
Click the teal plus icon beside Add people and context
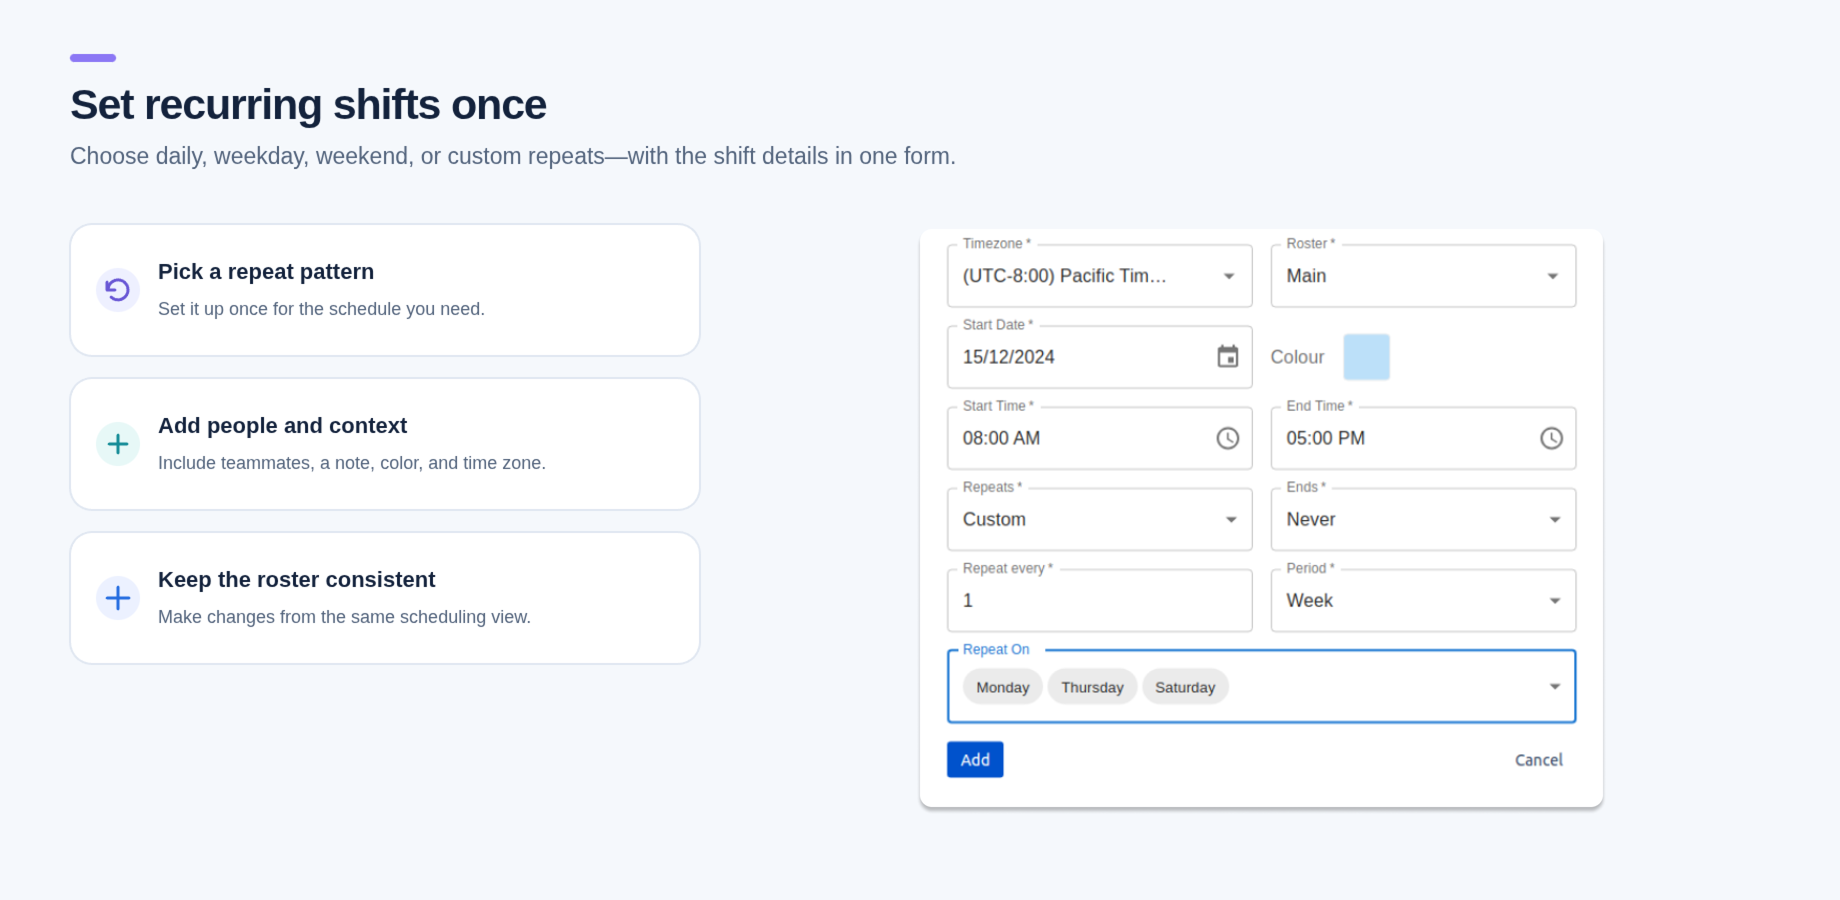(x=118, y=444)
